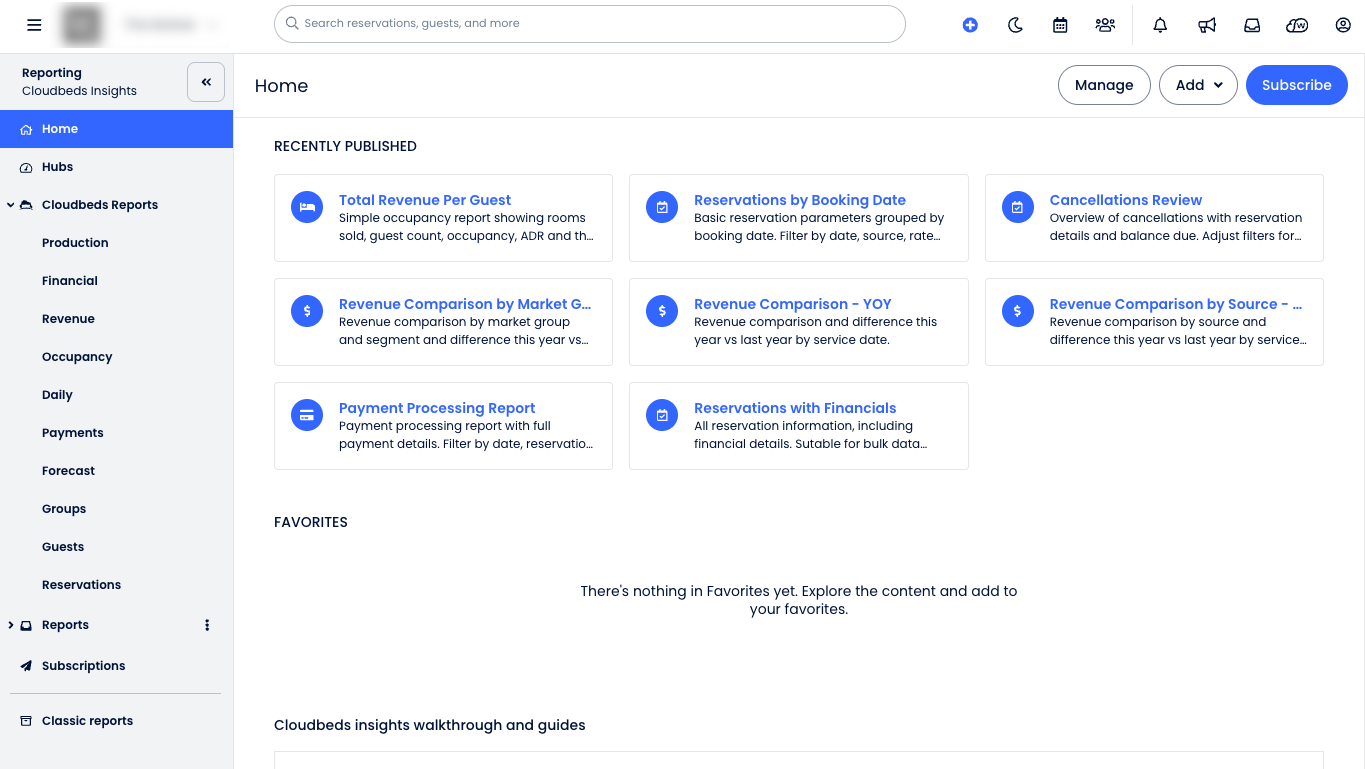Image resolution: width=1365 pixels, height=769 pixels.
Task: Click the Subscribe button
Action: [x=1296, y=85]
